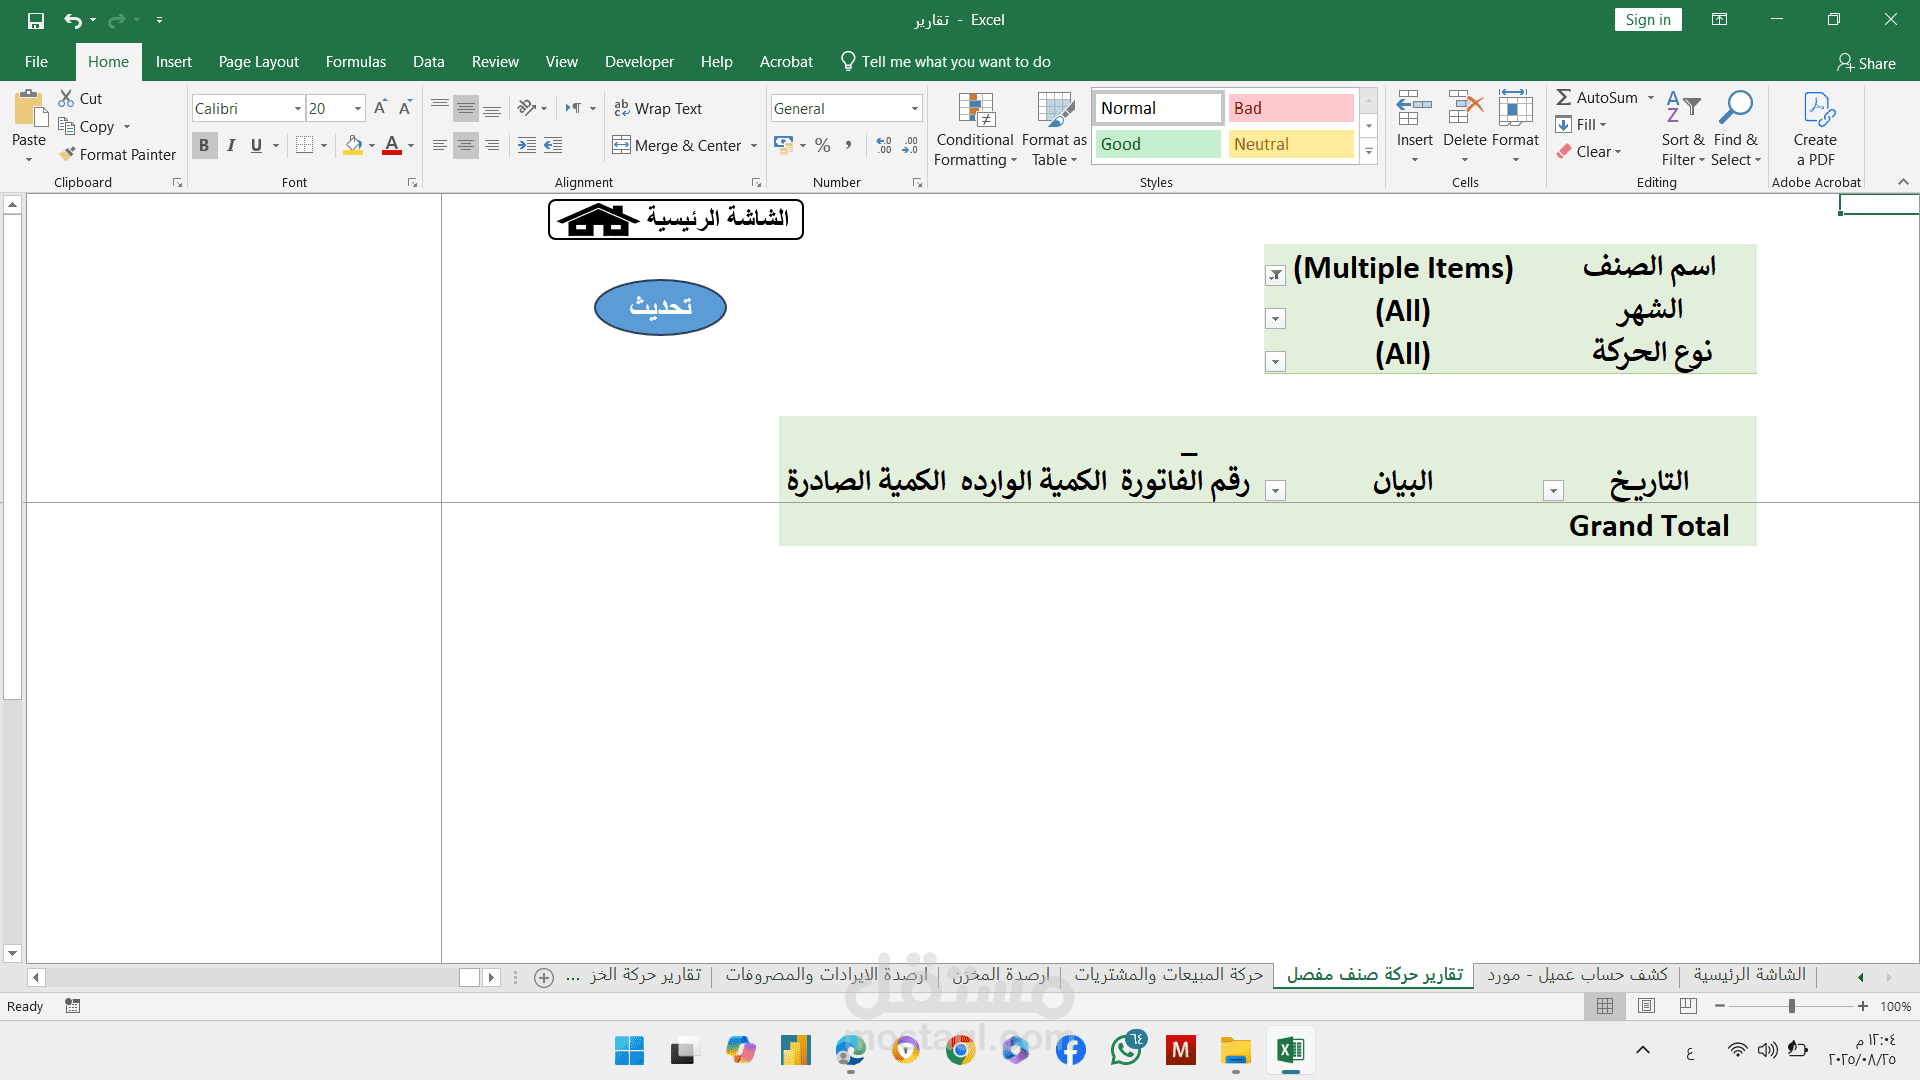Open the اسم الصنف filter dropdown
The width and height of the screenshot is (1920, 1080).
(x=1275, y=275)
